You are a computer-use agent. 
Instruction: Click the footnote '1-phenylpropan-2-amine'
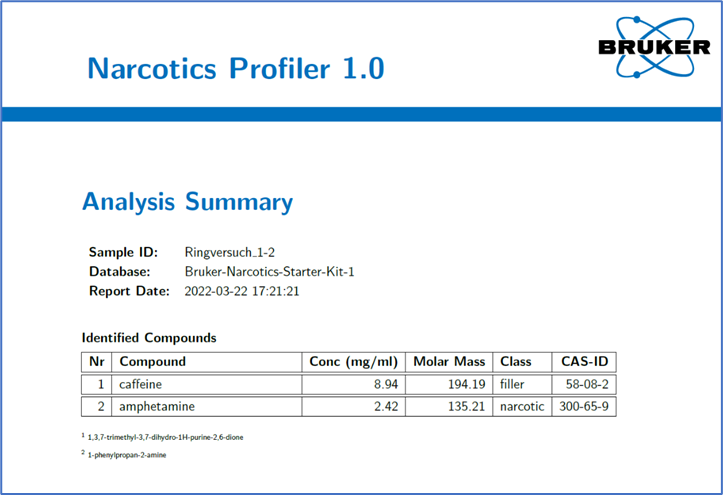[127, 455]
